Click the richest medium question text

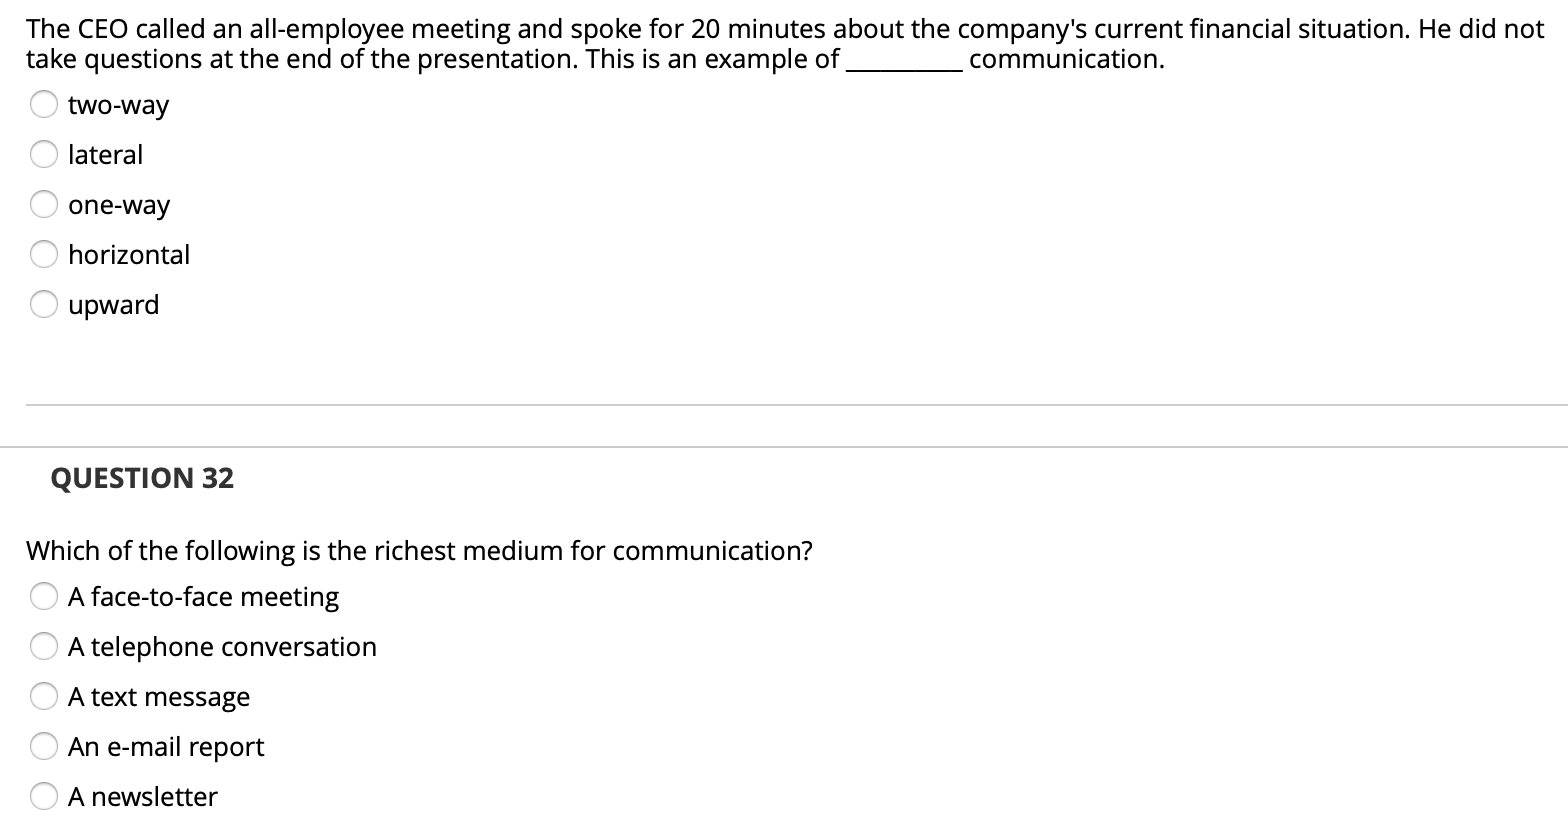pos(420,550)
